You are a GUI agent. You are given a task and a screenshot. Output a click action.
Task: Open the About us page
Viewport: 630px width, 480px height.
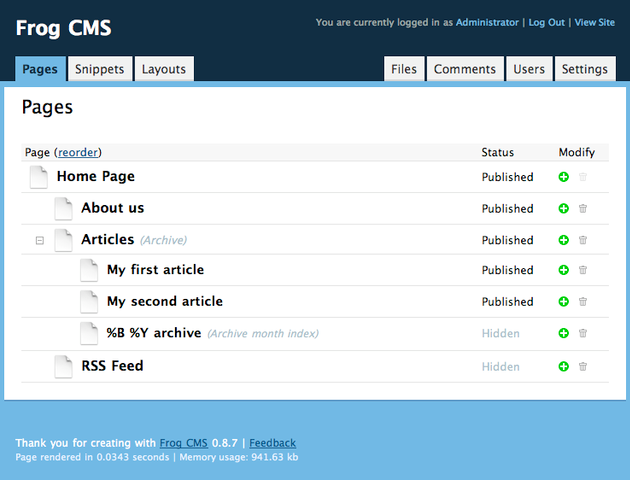point(112,208)
